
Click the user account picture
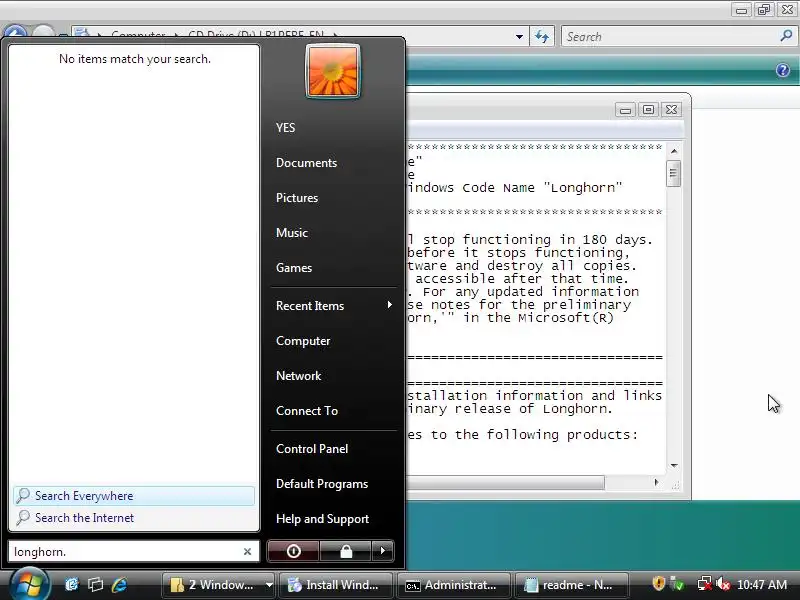point(333,71)
